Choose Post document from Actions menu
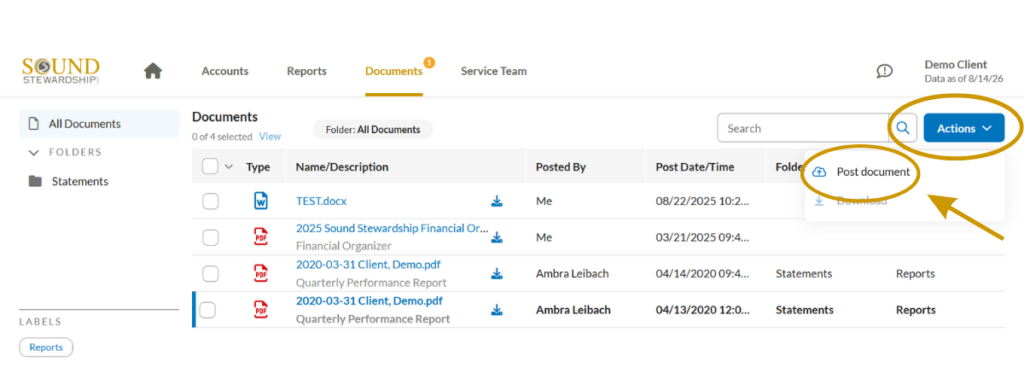Screen dimensions: 1024x385 [872, 172]
